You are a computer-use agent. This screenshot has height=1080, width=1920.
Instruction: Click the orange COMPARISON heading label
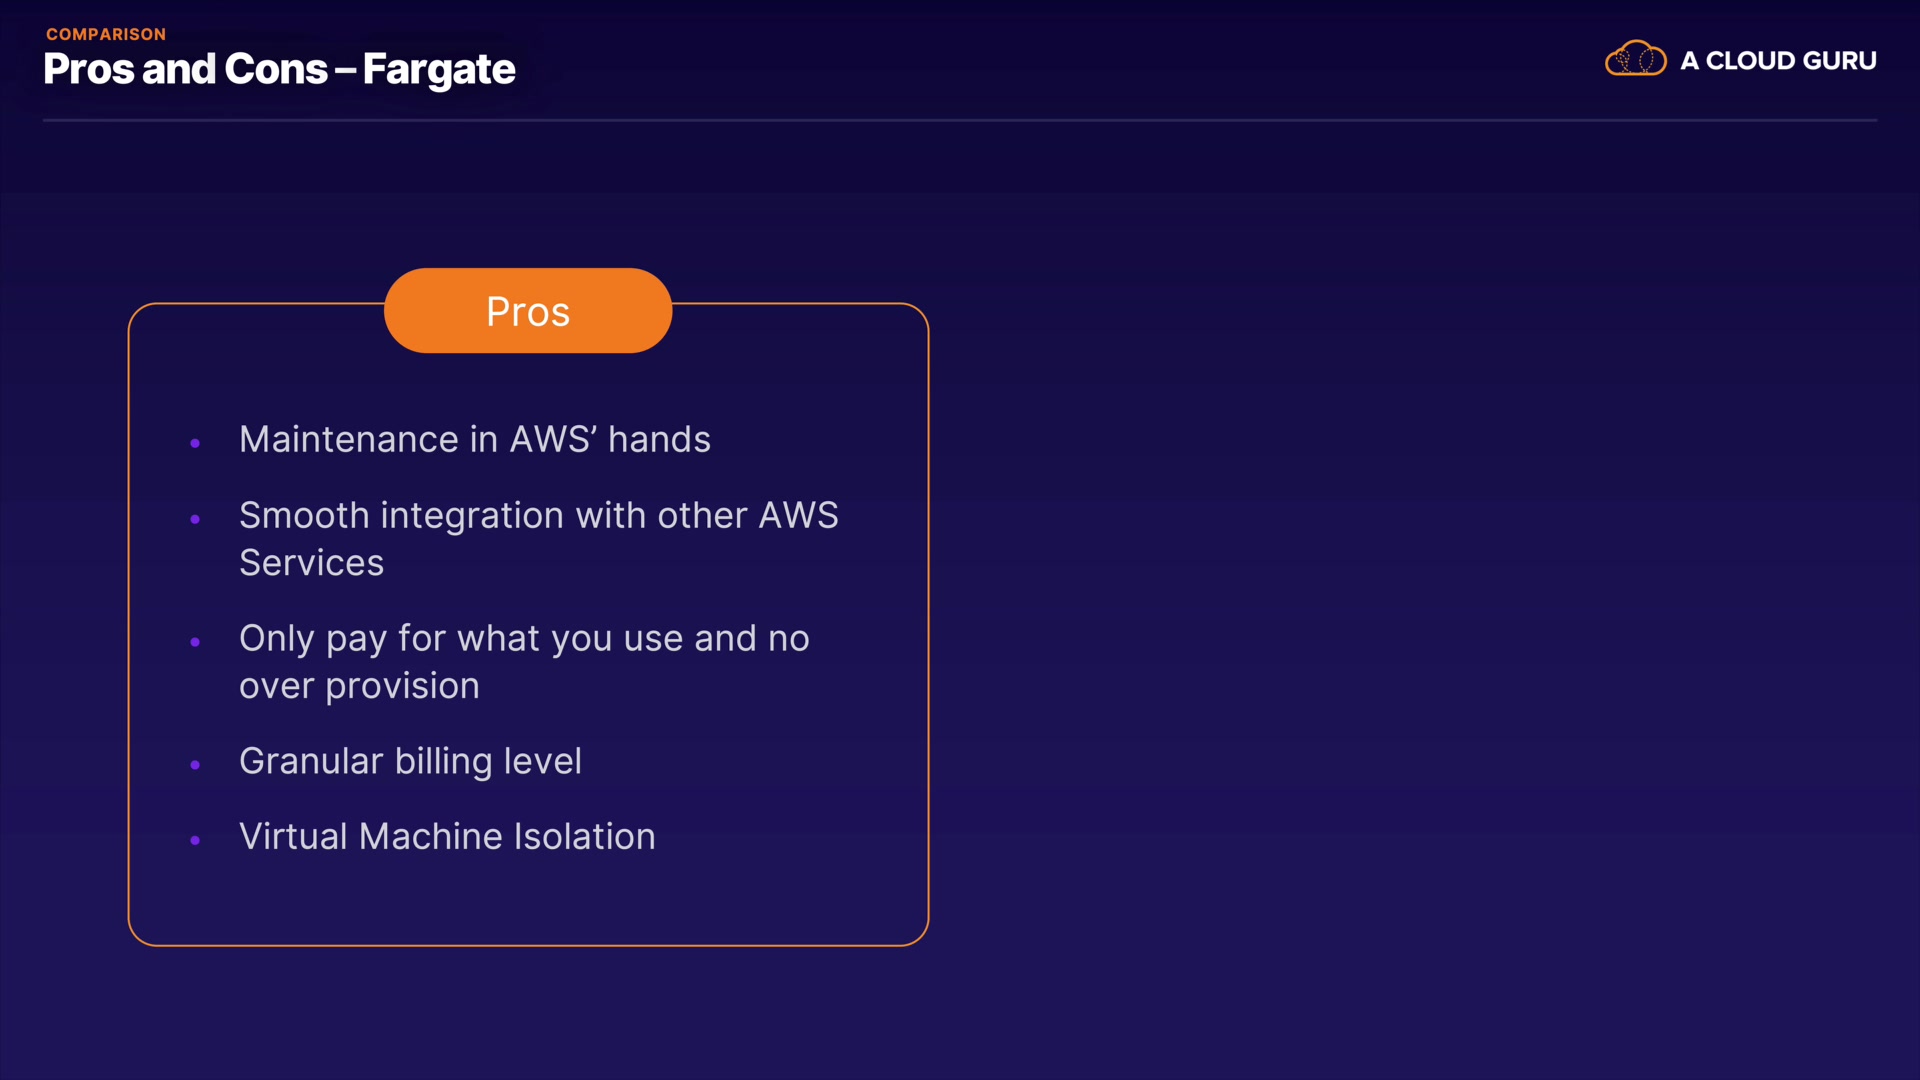(x=106, y=34)
